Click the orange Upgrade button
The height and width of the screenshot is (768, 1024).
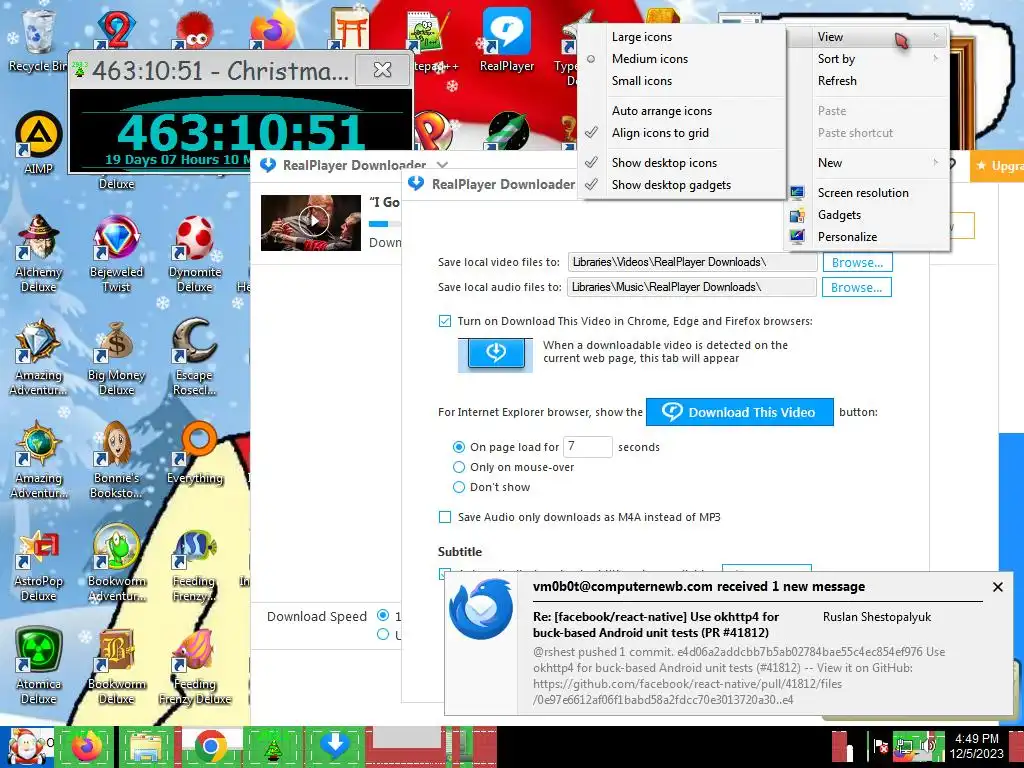click(x=997, y=166)
